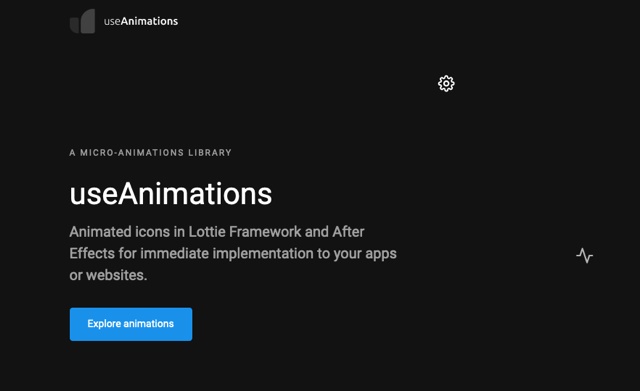Open the useAnimations header wordmark link
The image size is (640, 391).
point(141,21)
